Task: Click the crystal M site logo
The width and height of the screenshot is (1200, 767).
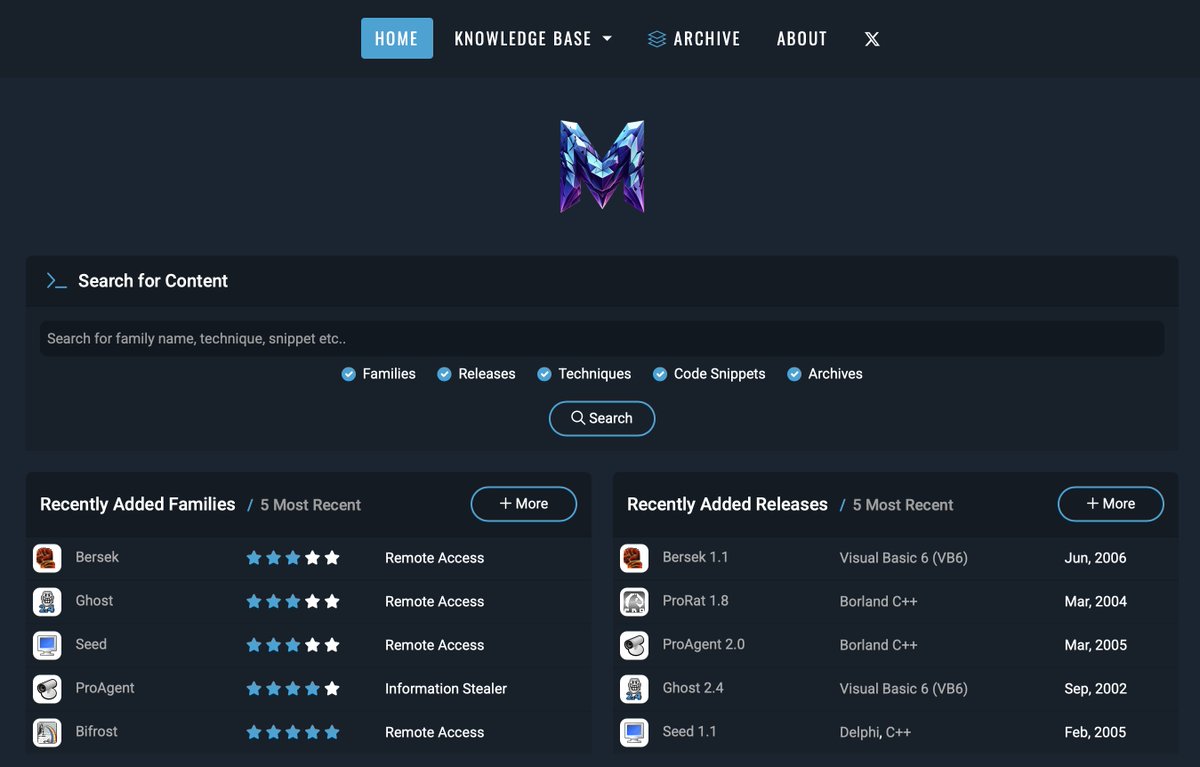Action: click(x=601, y=165)
